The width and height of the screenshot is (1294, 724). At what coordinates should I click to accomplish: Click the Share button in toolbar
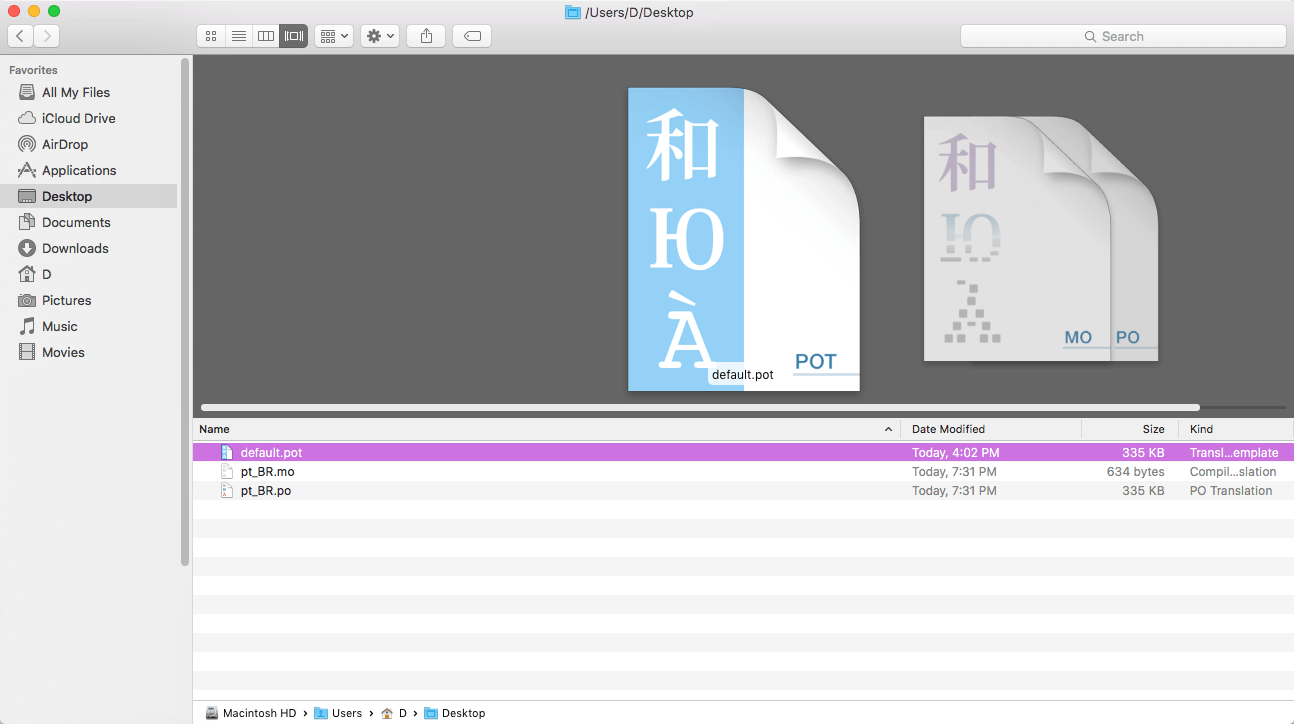pyautogui.click(x=426, y=36)
